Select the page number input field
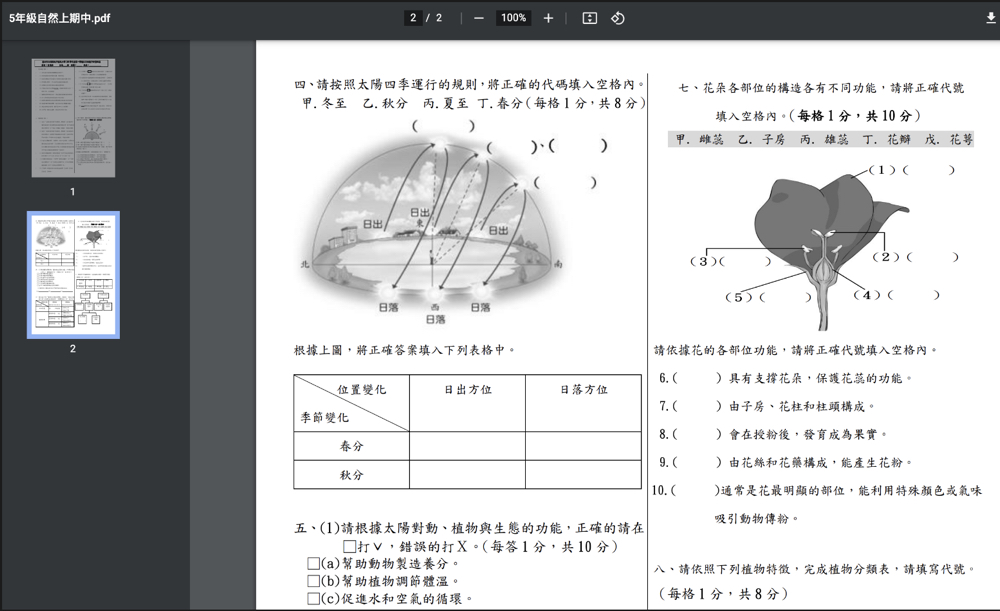This screenshot has height=611, width=1000. coord(414,18)
